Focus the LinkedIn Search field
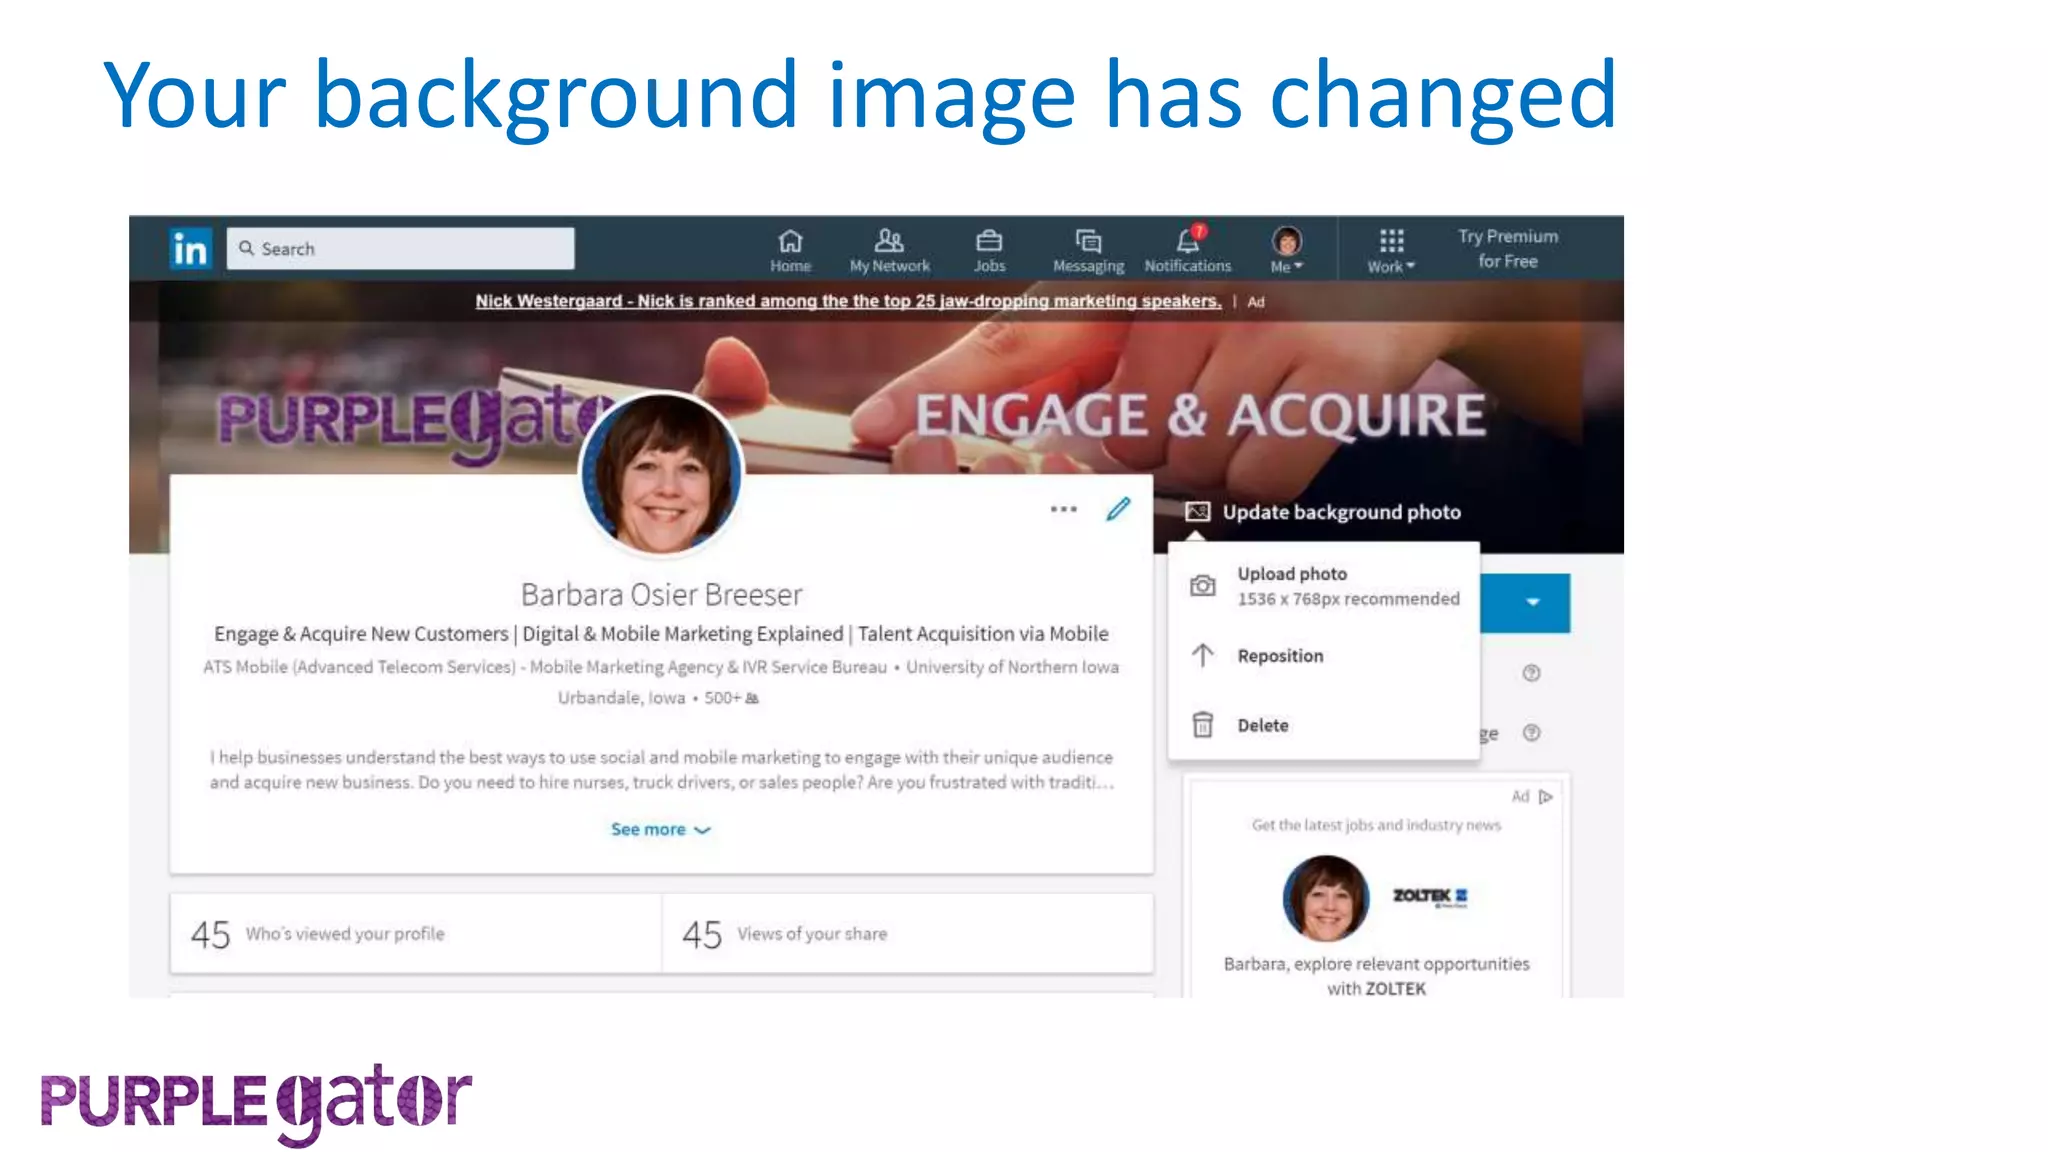2048x1152 pixels. pos(401,248)
